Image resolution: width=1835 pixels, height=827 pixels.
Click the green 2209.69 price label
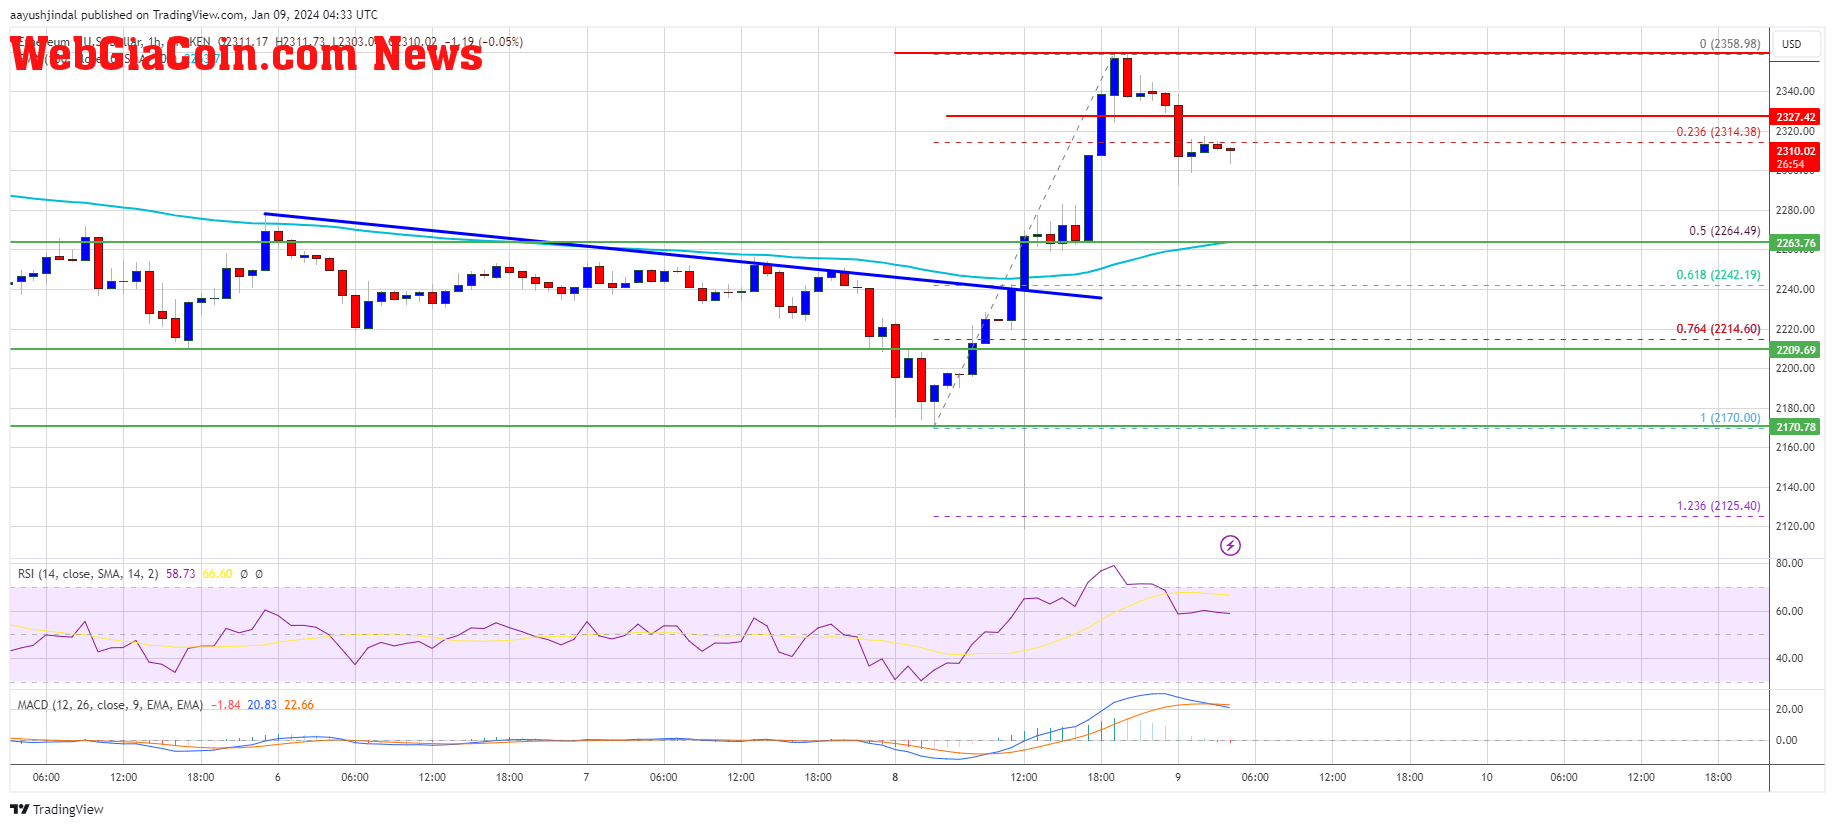1796,350
